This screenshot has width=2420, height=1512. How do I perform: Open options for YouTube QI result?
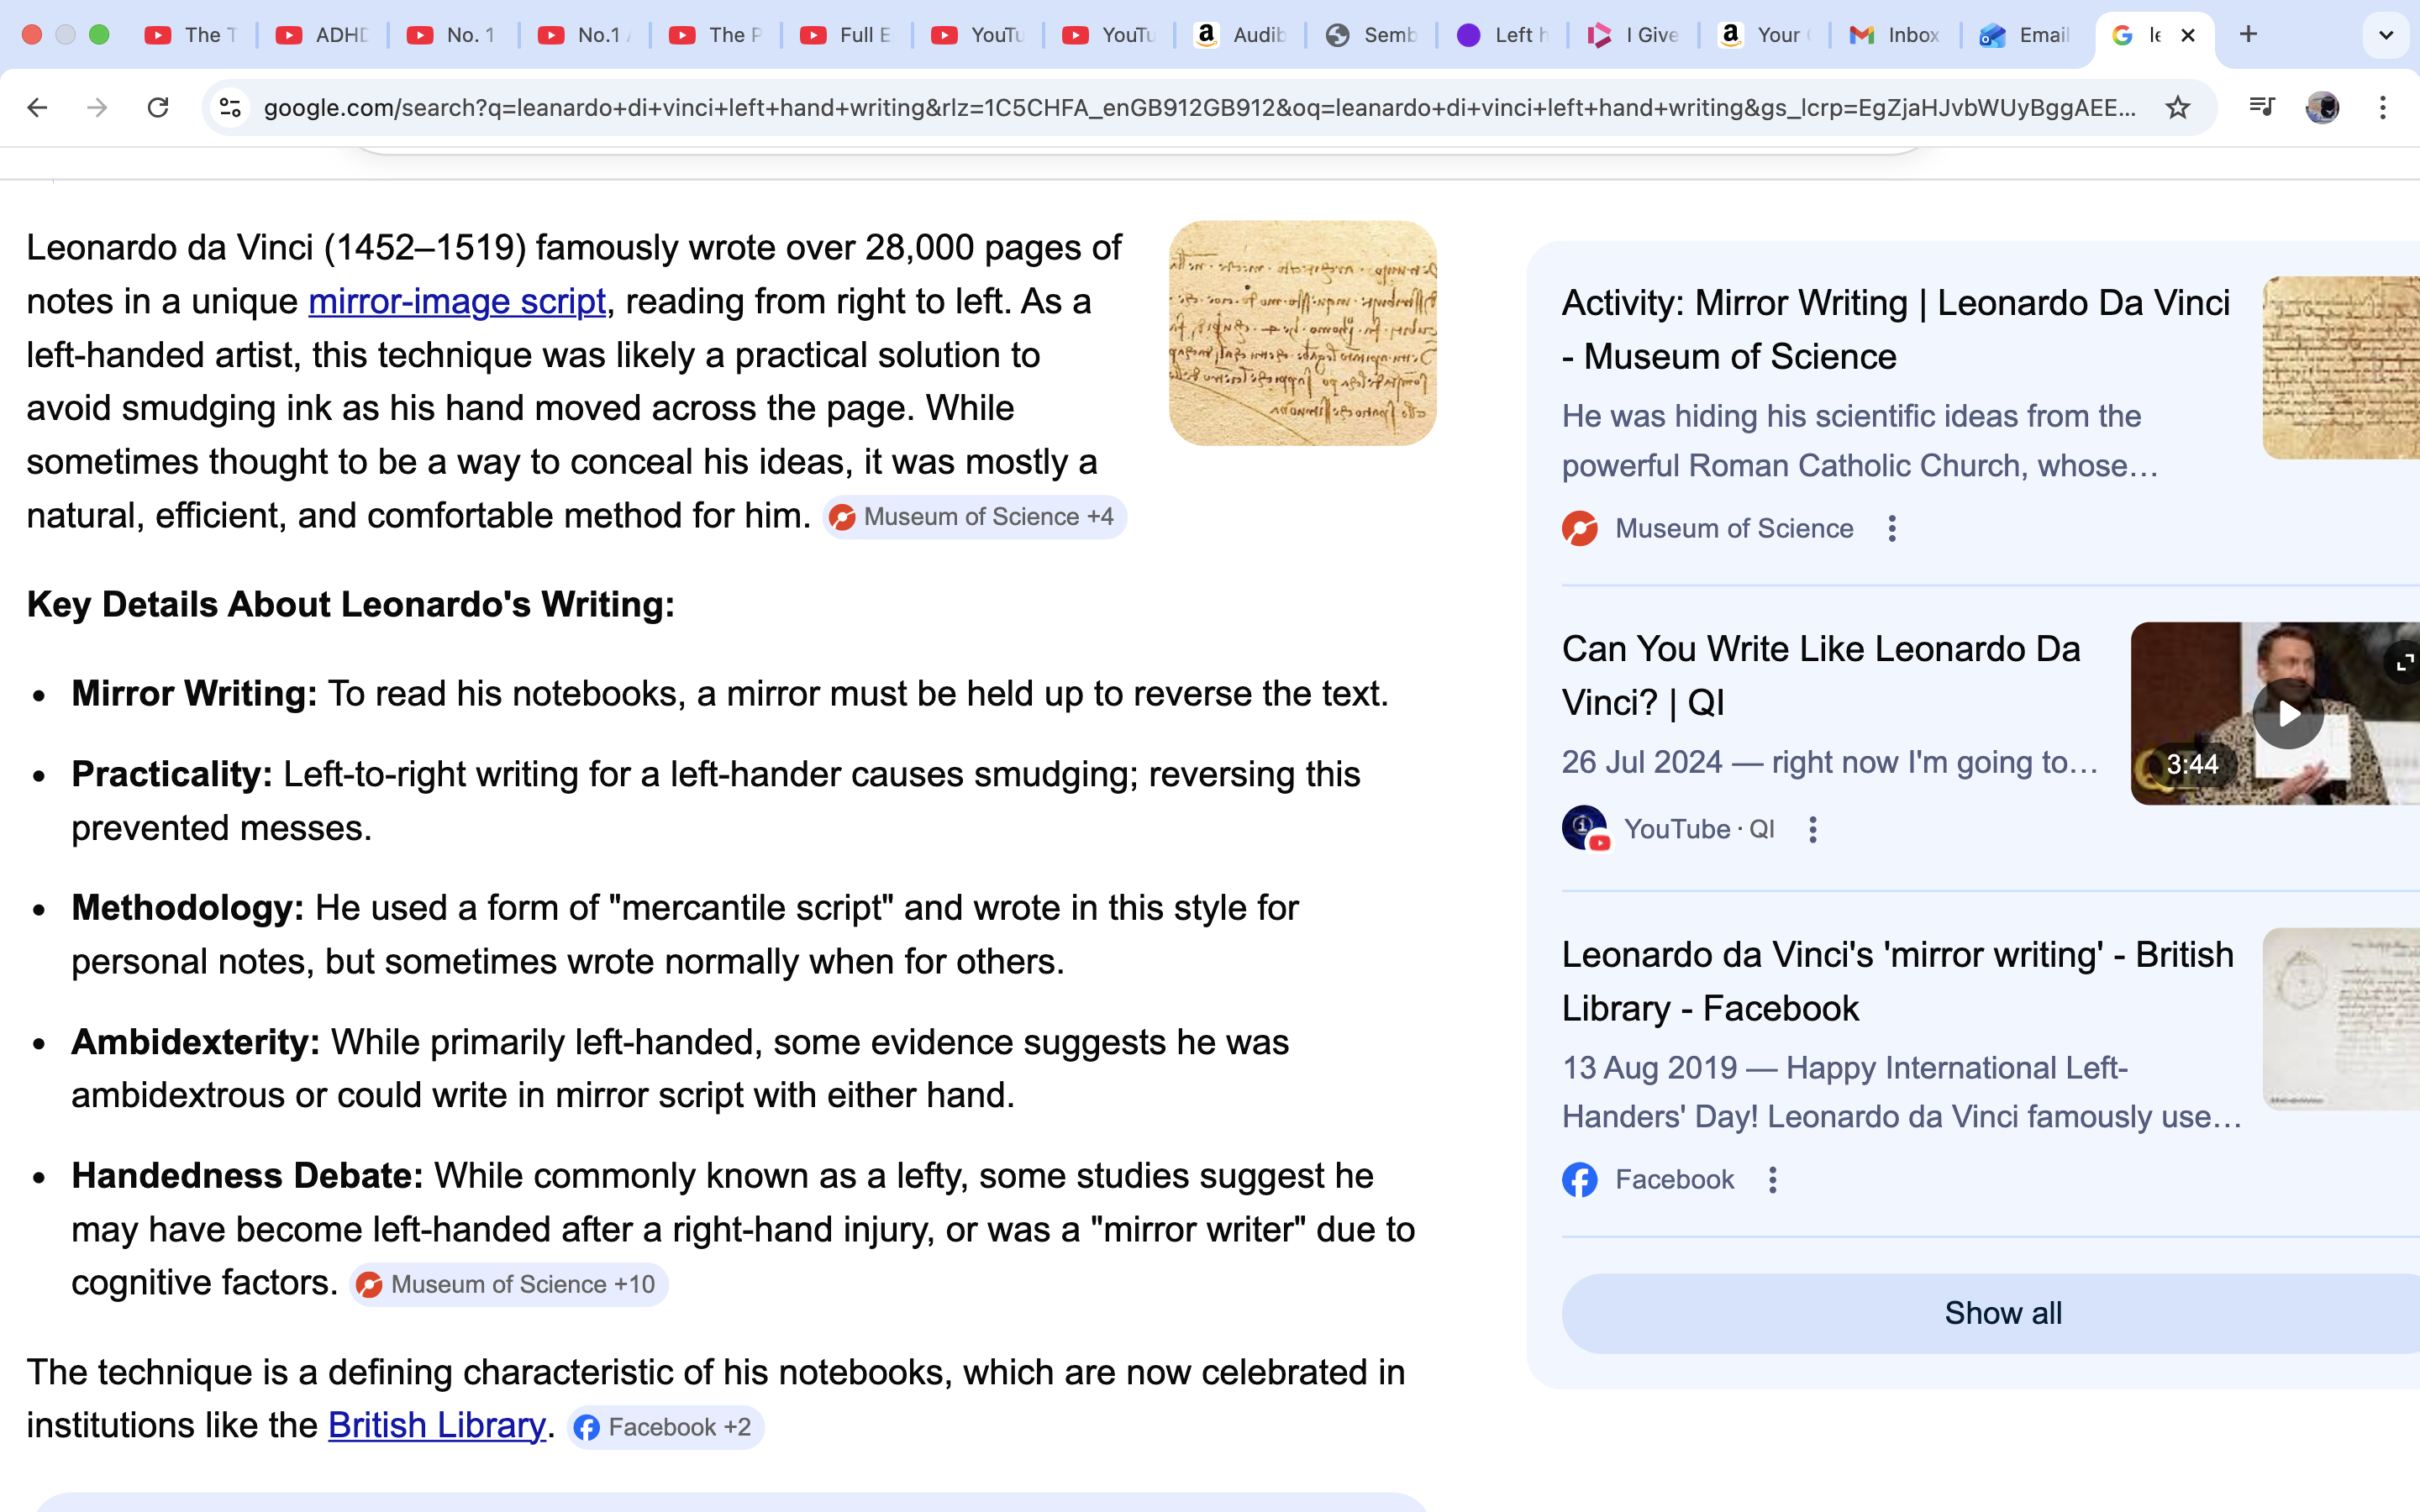click(1813, 829)
